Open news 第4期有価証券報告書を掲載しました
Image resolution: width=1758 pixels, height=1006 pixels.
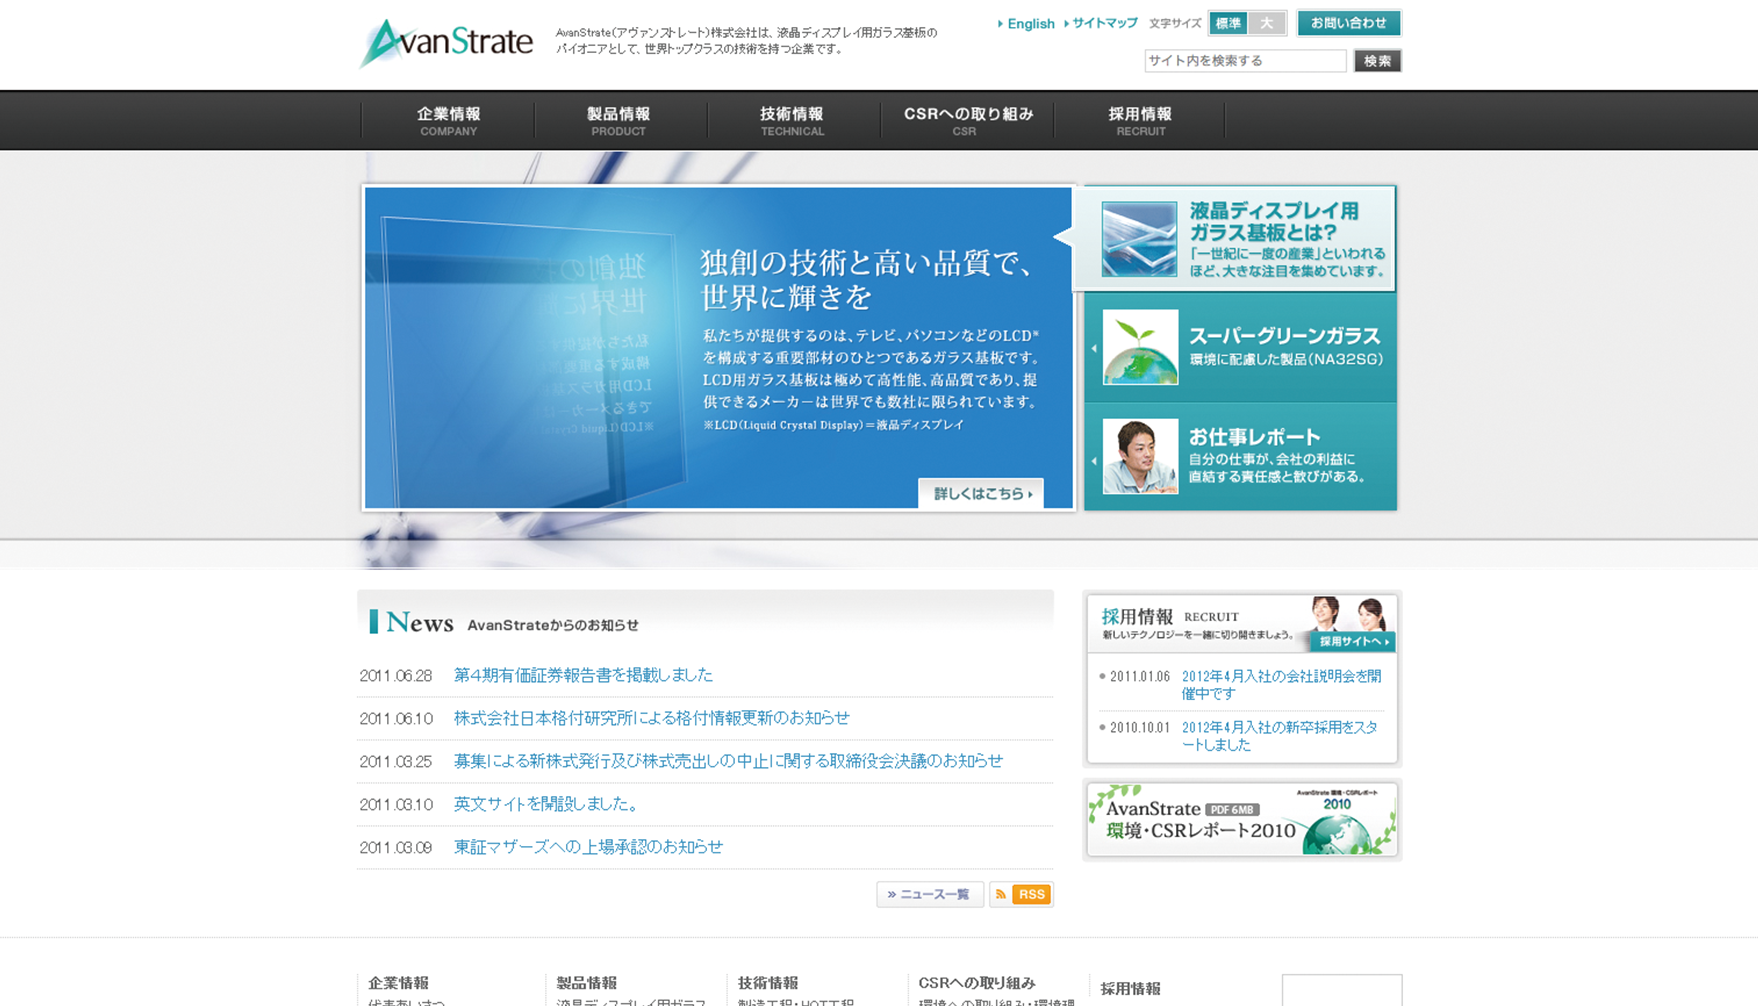click(x=583, y=675)
